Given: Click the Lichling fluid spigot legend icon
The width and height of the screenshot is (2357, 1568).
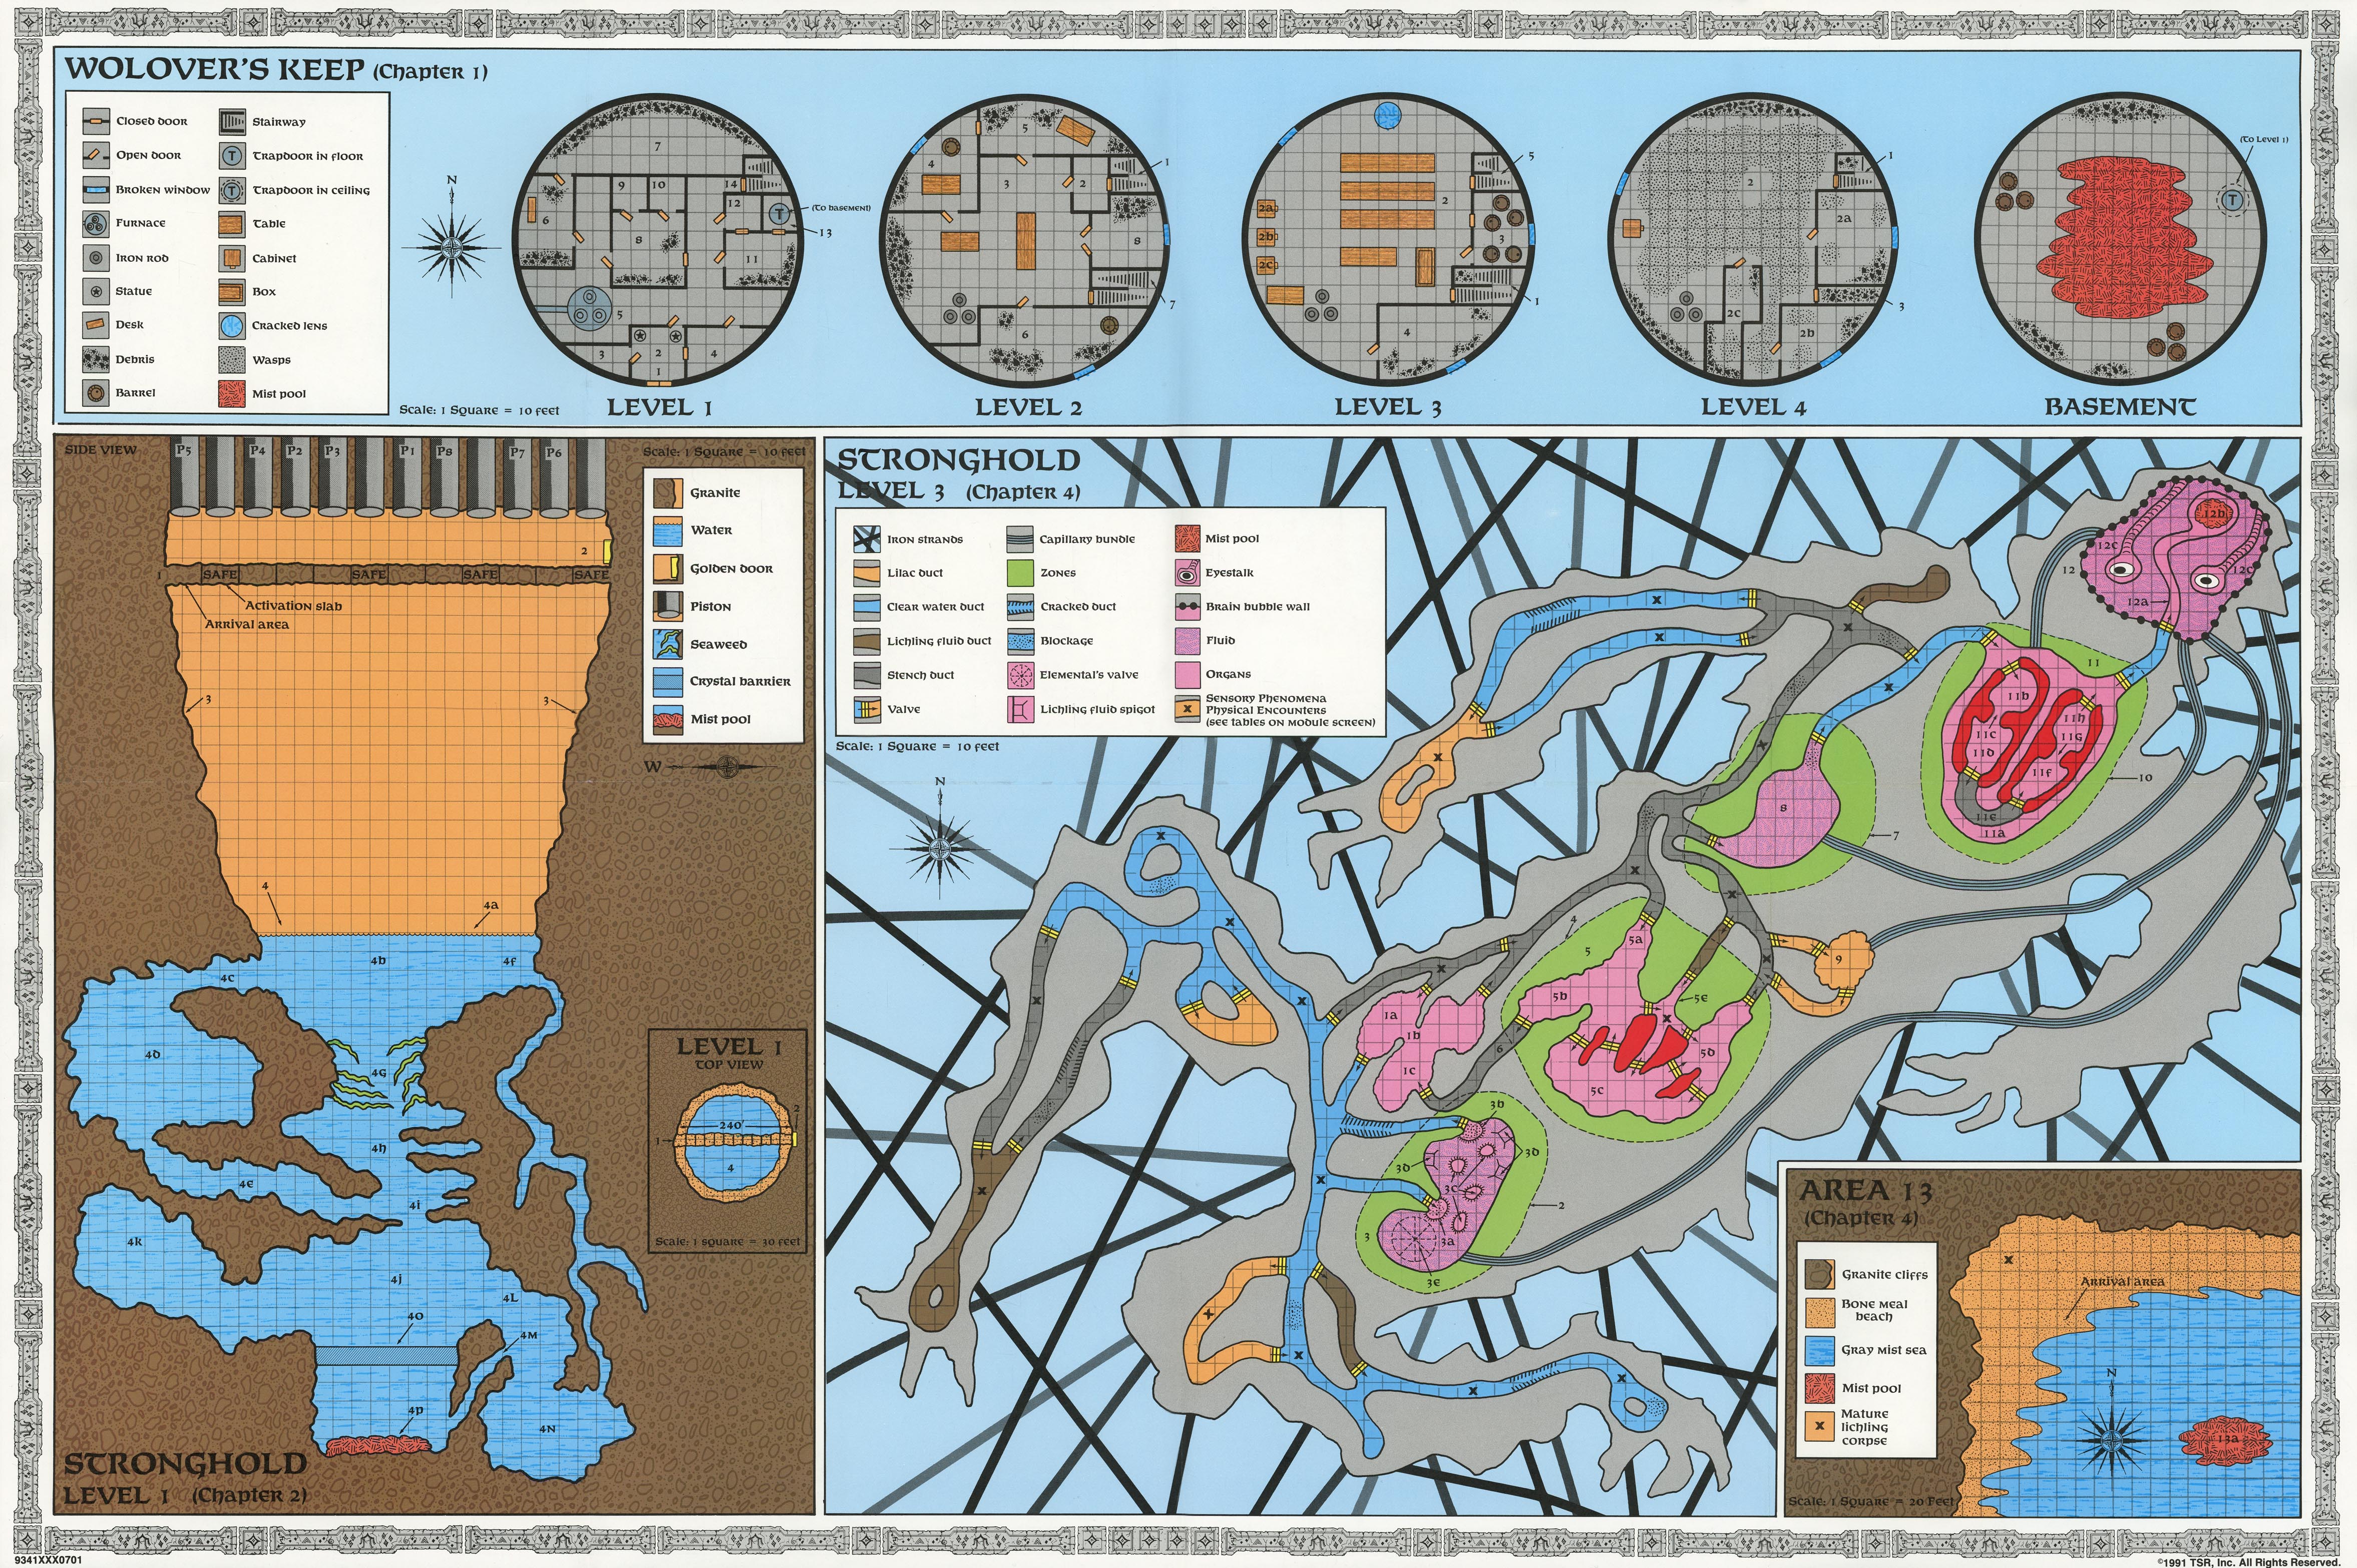Looking at the screenshot, I should (x=1020, y=709).
